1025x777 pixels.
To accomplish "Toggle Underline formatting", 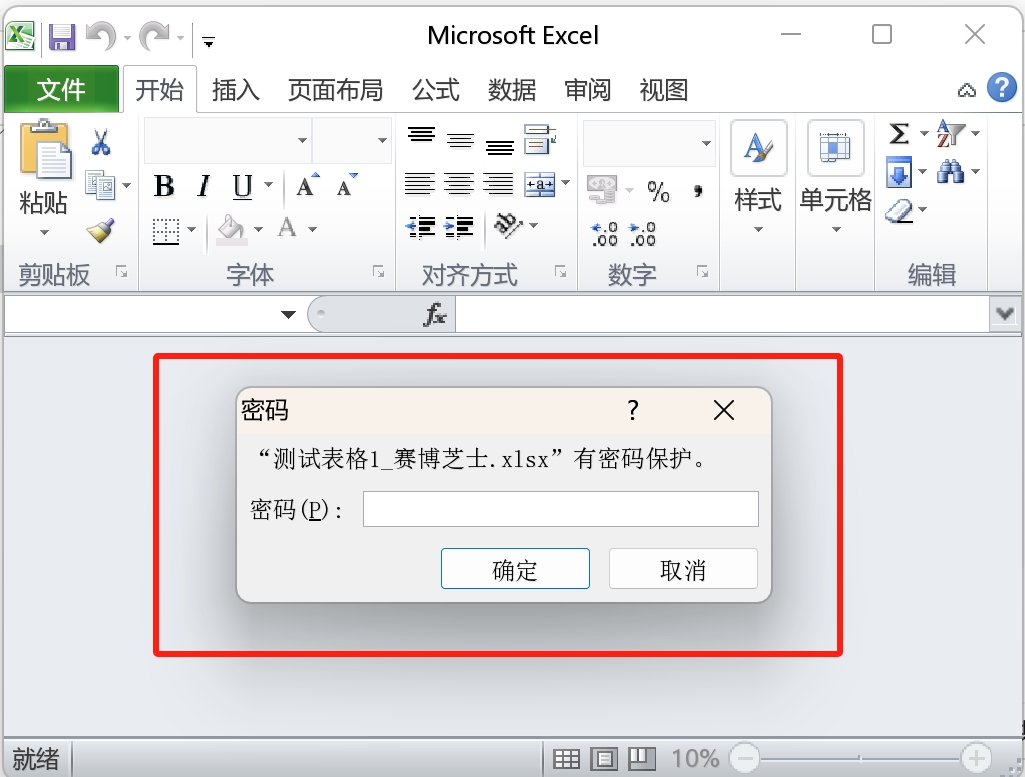I will coord(243,186).
